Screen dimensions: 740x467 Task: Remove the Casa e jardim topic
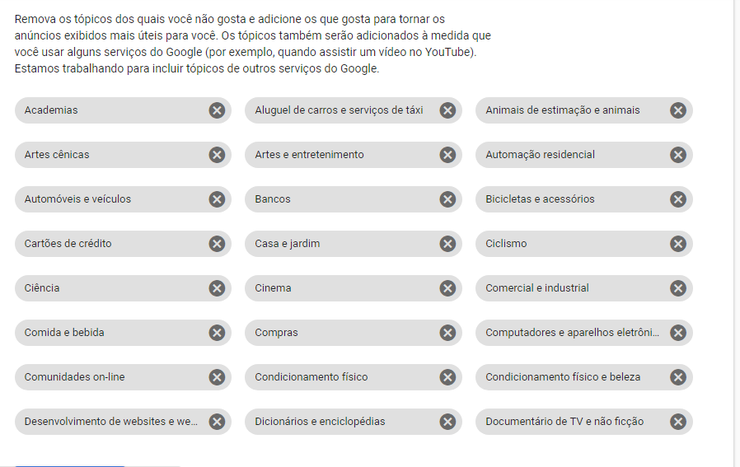pyautogui.click(x=448, y=244)
